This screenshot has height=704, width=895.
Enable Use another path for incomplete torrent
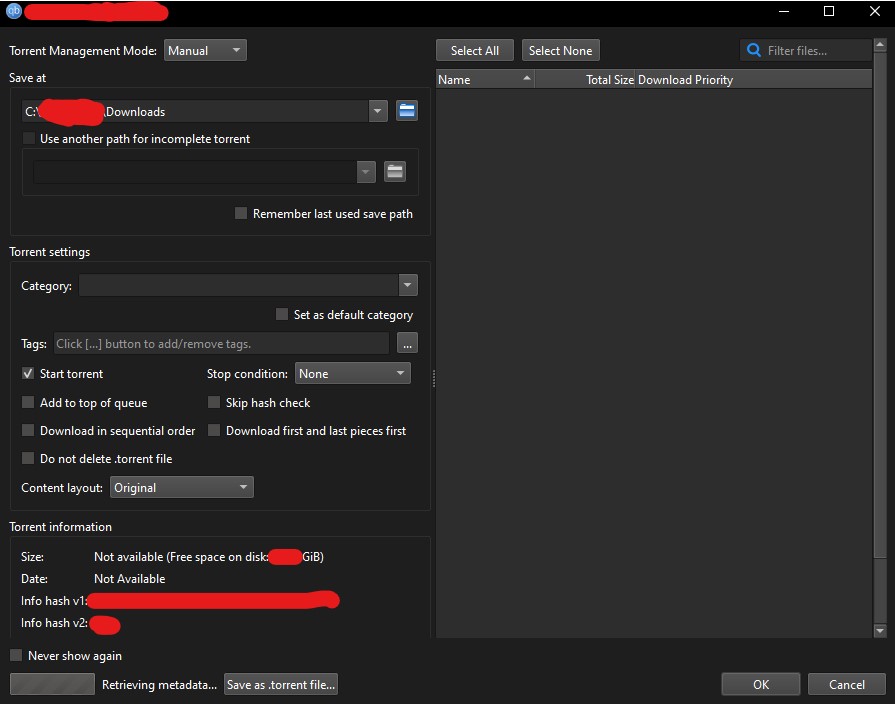[29, 138]
